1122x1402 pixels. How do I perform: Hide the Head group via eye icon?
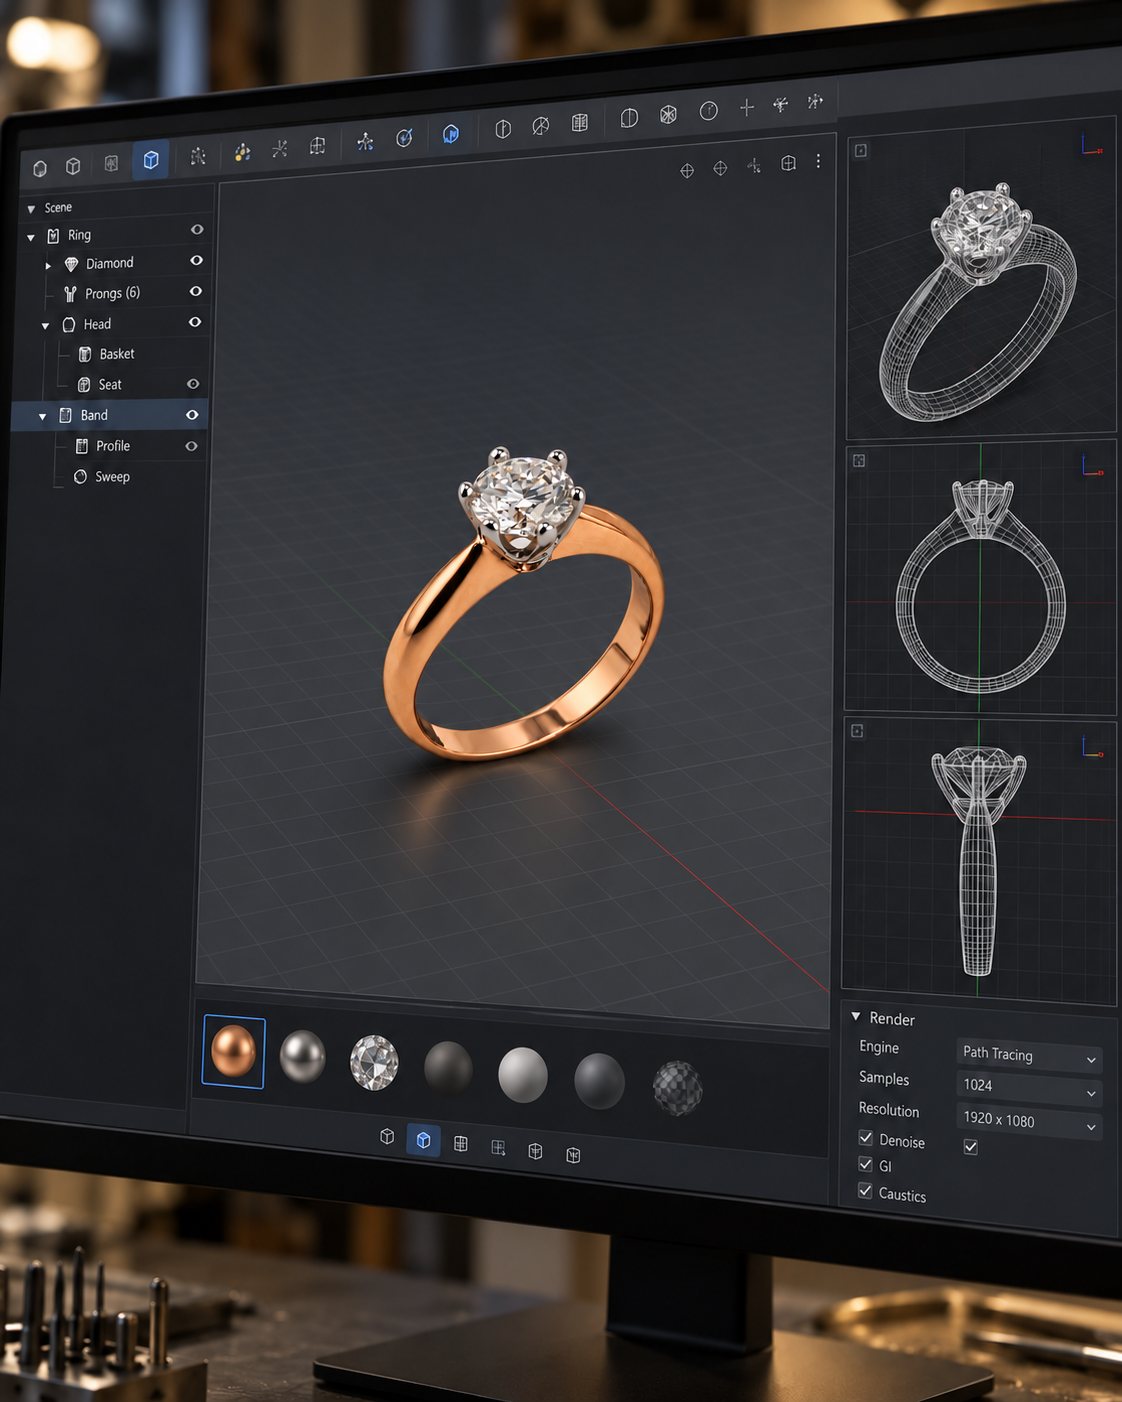pyautogui.click(x=195, y=322)
